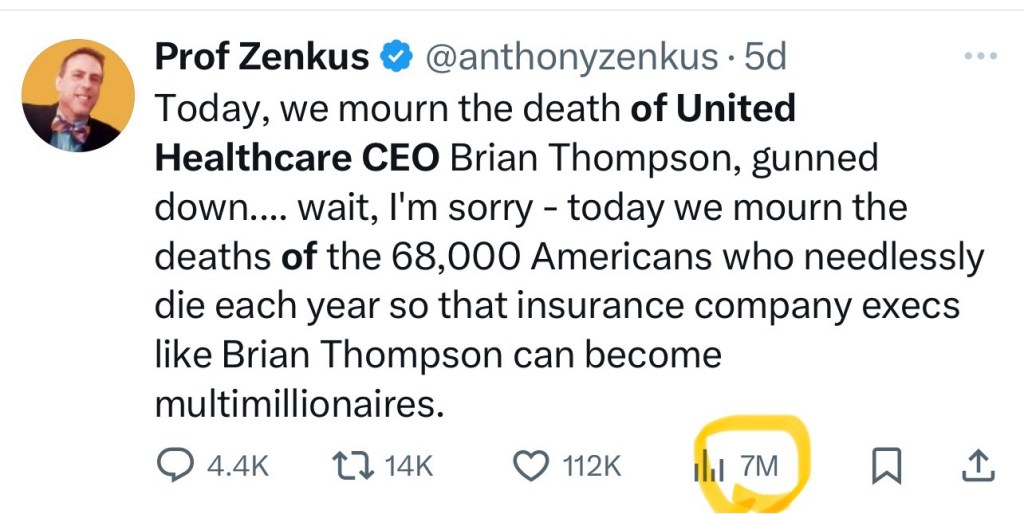Viewport: 1024px width, 514px height.
Task: Click the Prof Zenkus display name
Action: (261, 58)
